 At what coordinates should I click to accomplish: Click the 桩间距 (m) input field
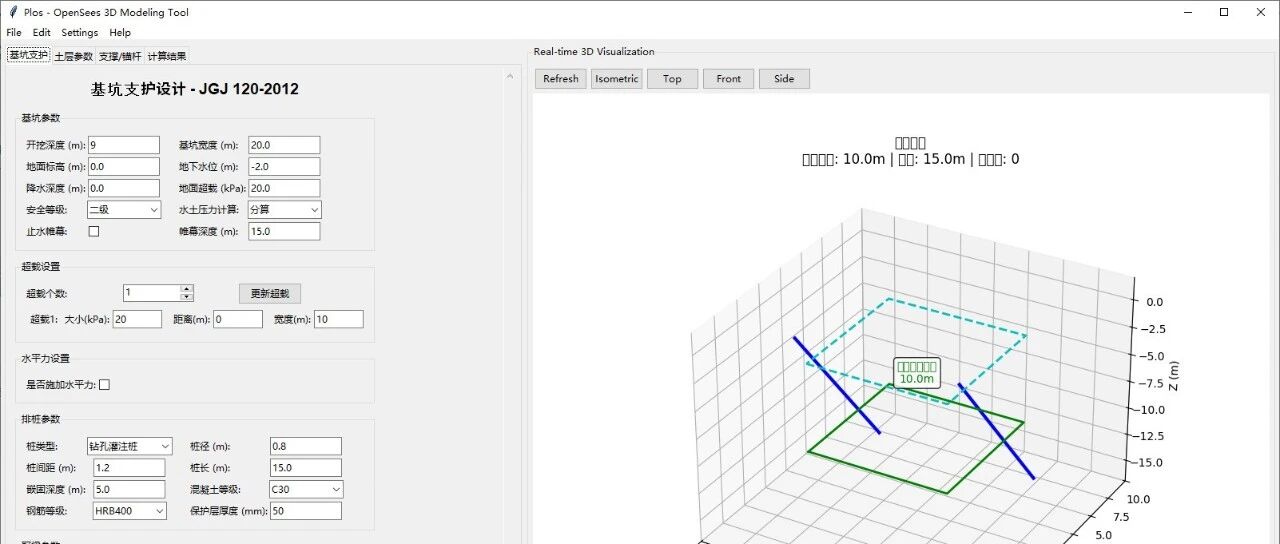click(x=129, y=468)
